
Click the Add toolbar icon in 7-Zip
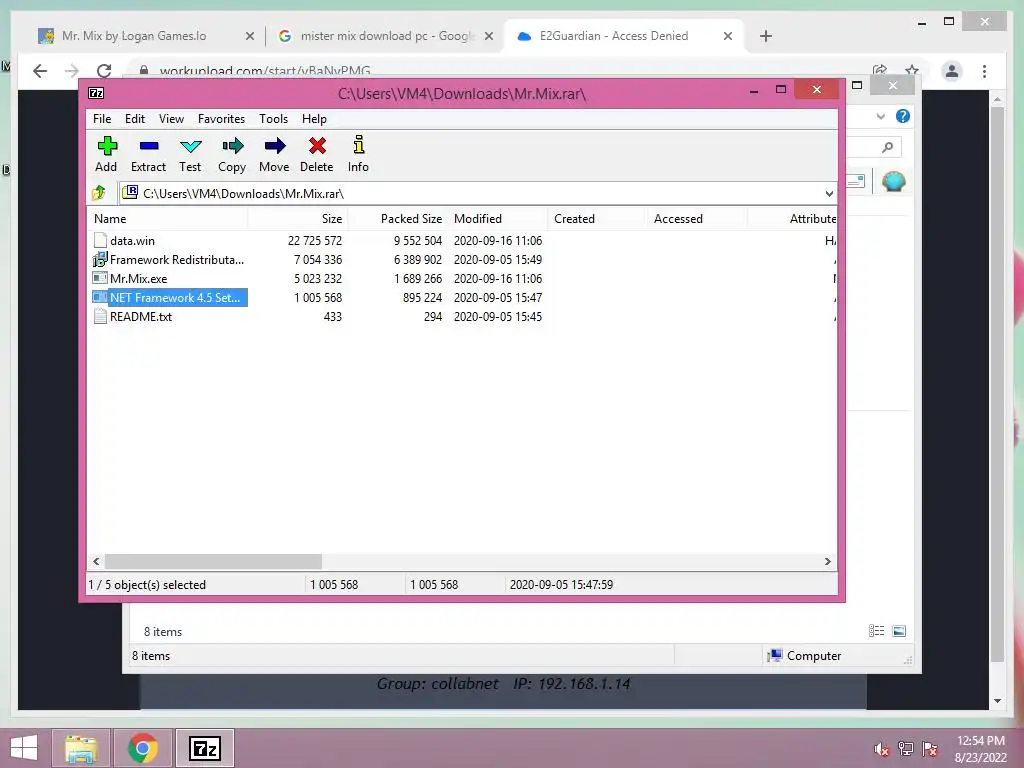coord(107,146)
